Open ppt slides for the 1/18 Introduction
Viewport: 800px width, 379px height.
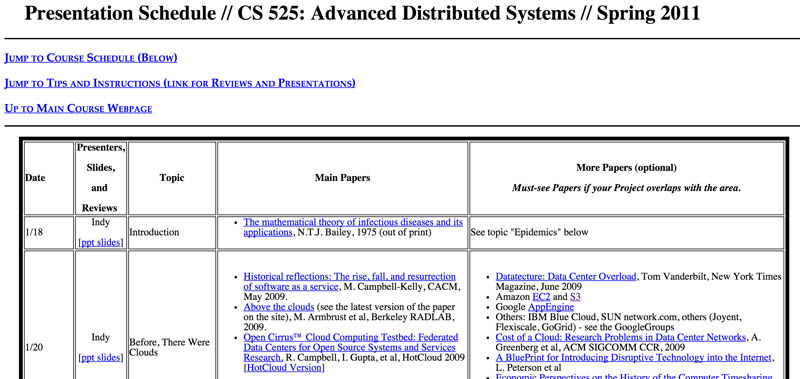pyautogui.click(x=101, y=242)
